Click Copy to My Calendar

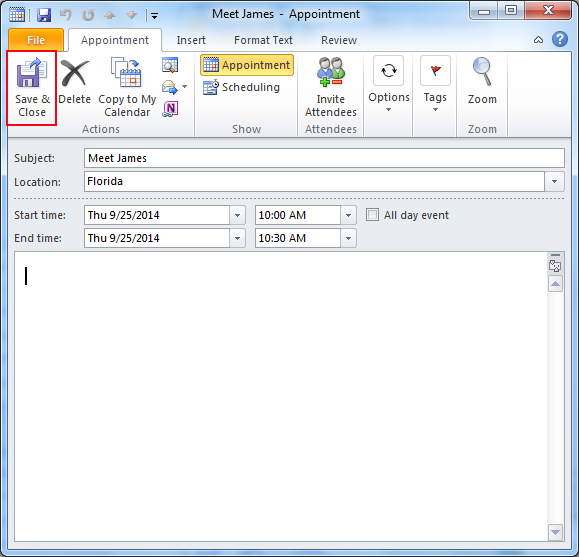click(127, 87)
